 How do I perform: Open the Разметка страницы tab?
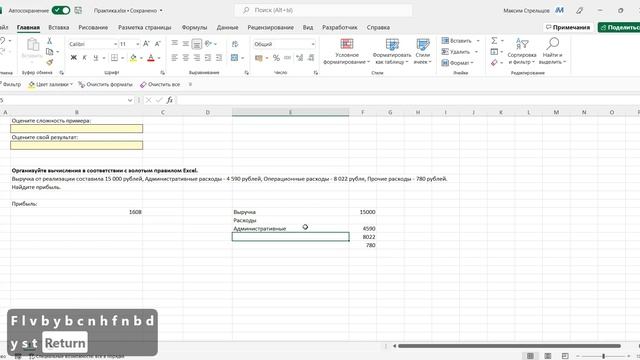pyautogui.click(x=144, y=27)
